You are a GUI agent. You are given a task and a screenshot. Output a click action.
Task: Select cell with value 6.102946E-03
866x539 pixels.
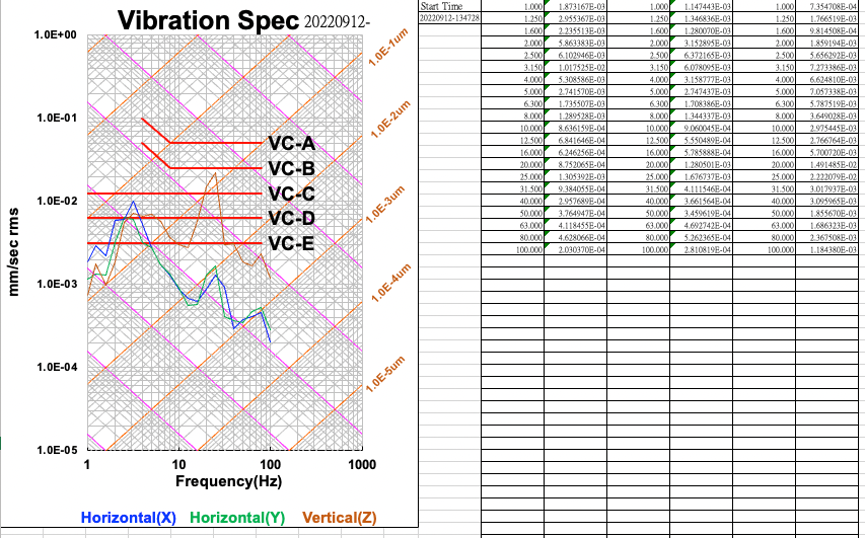click(575, 55)
